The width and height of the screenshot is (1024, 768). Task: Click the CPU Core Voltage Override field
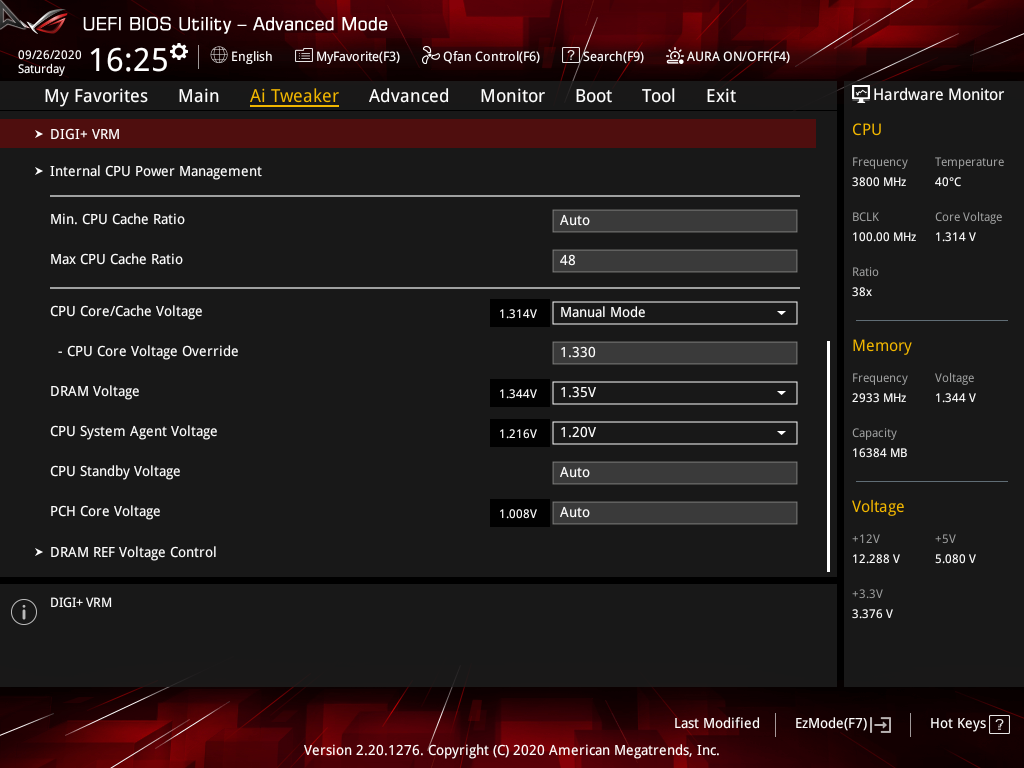tap(675, 353)
